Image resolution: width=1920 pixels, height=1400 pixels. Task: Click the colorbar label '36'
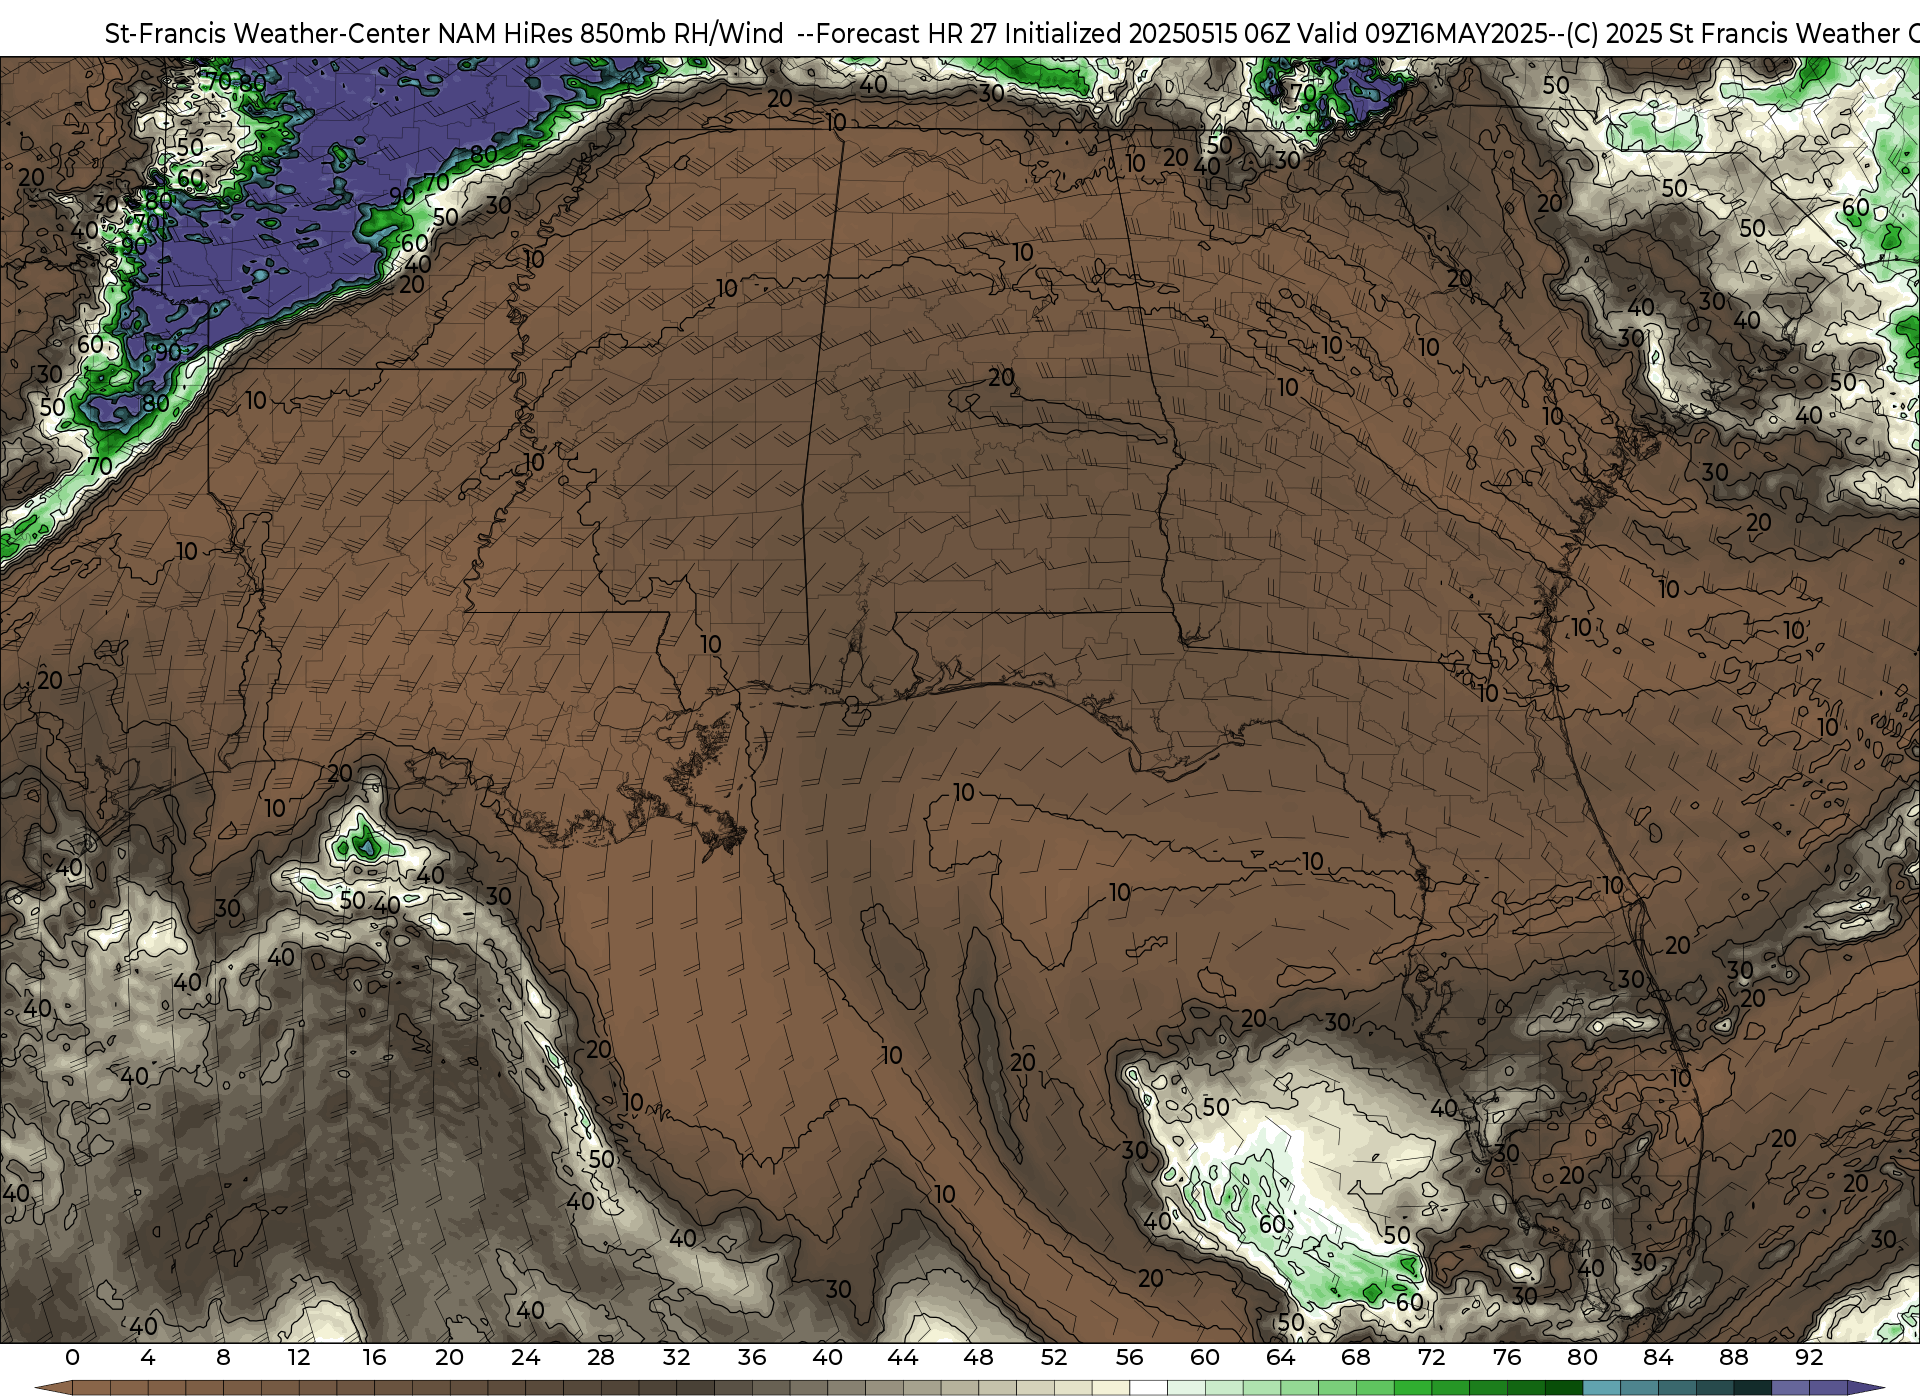click(752, 1358)
